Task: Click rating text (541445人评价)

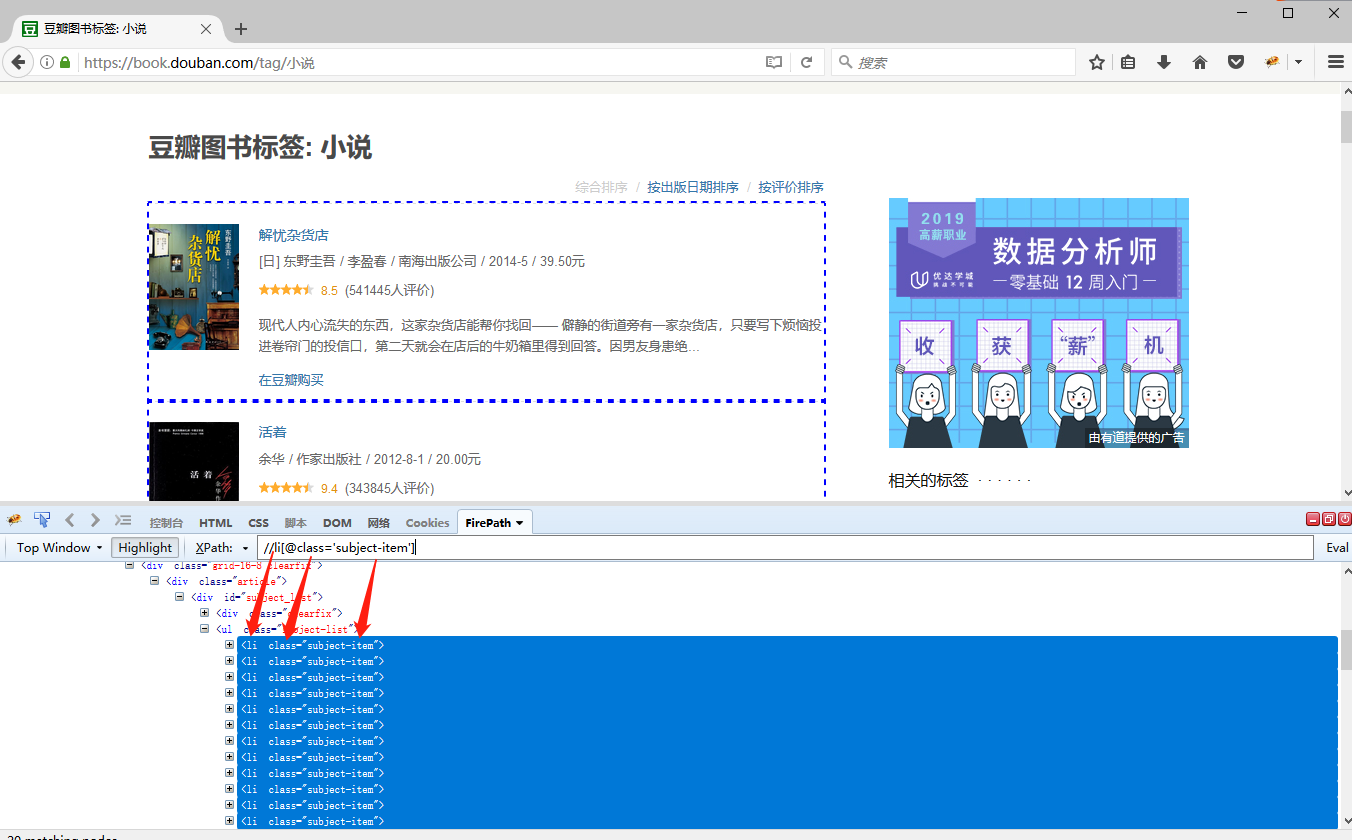Action: click(x=389, y=291)
